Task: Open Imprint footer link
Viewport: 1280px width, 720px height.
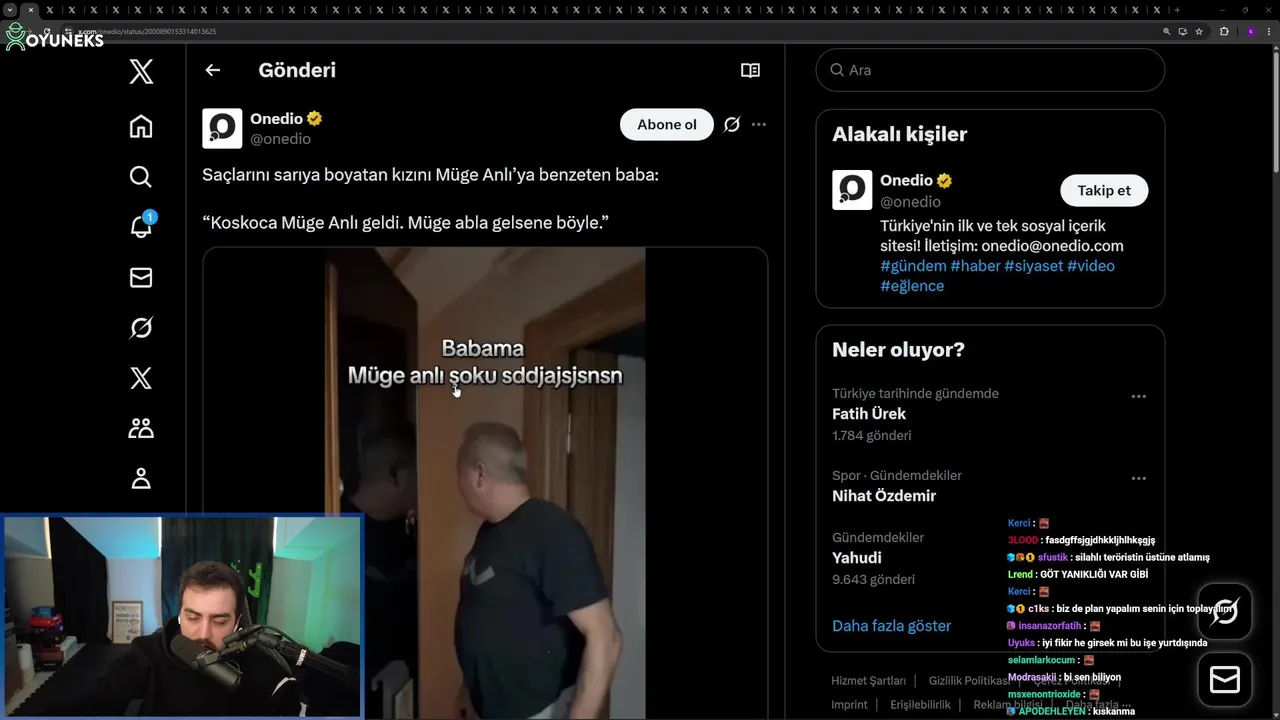Action: 849,705
